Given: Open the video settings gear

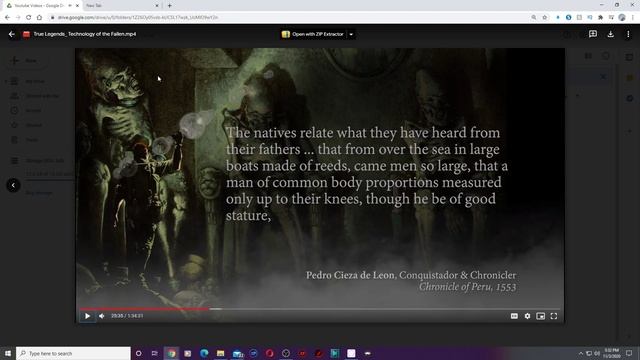Looking at the screenshot, I should coord(527,316).
